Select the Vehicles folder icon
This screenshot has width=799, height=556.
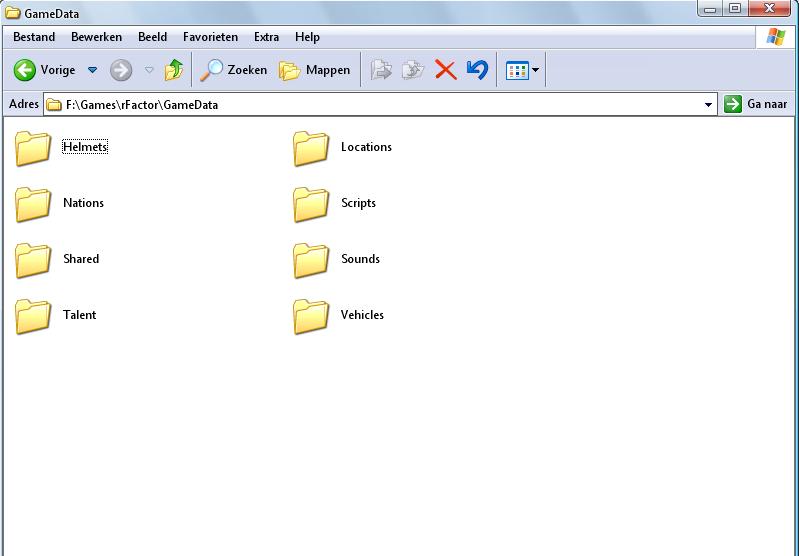[311, 316]
